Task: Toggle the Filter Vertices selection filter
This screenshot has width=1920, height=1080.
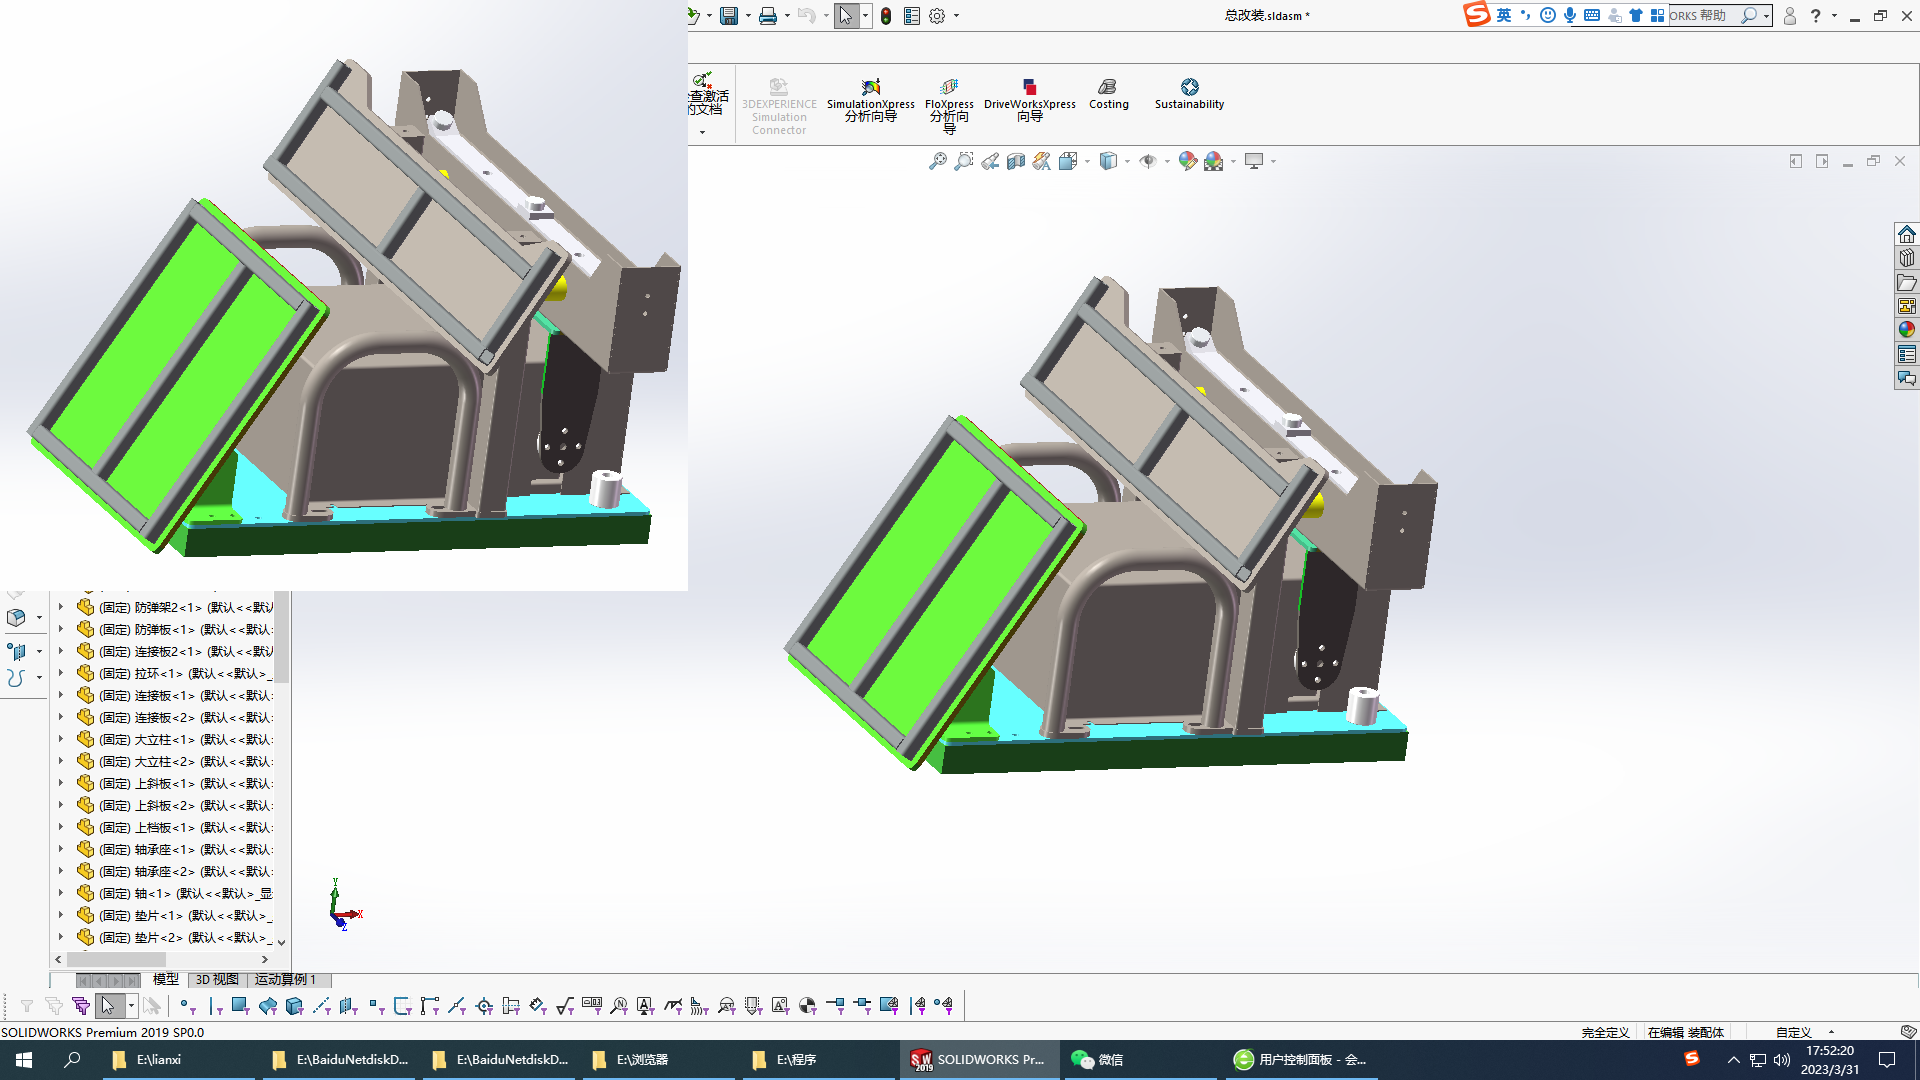Action: [x=186, y=1006]
